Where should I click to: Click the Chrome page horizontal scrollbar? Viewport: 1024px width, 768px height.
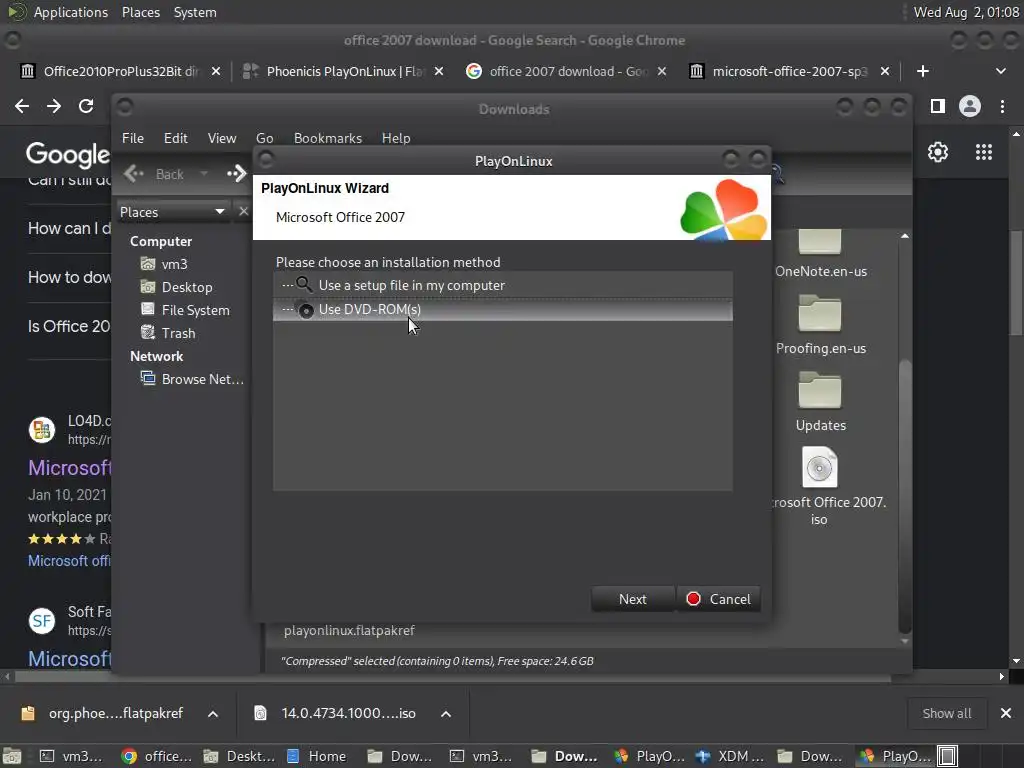451,677
